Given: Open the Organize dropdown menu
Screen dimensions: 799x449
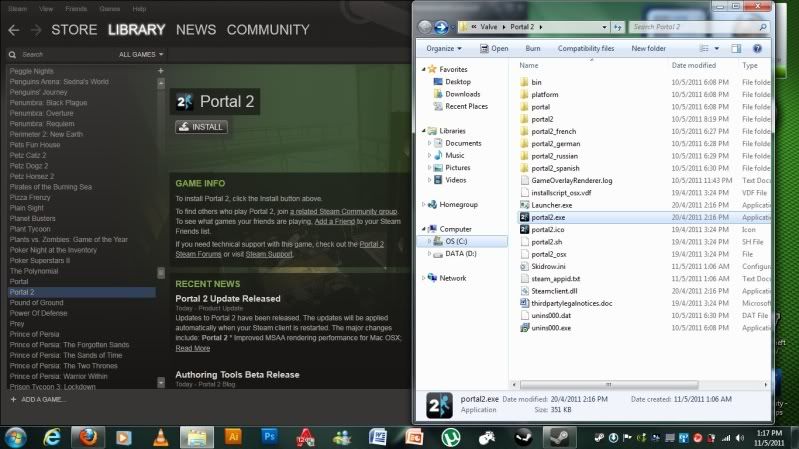Looking at the screenshot, I should [444, 48].
